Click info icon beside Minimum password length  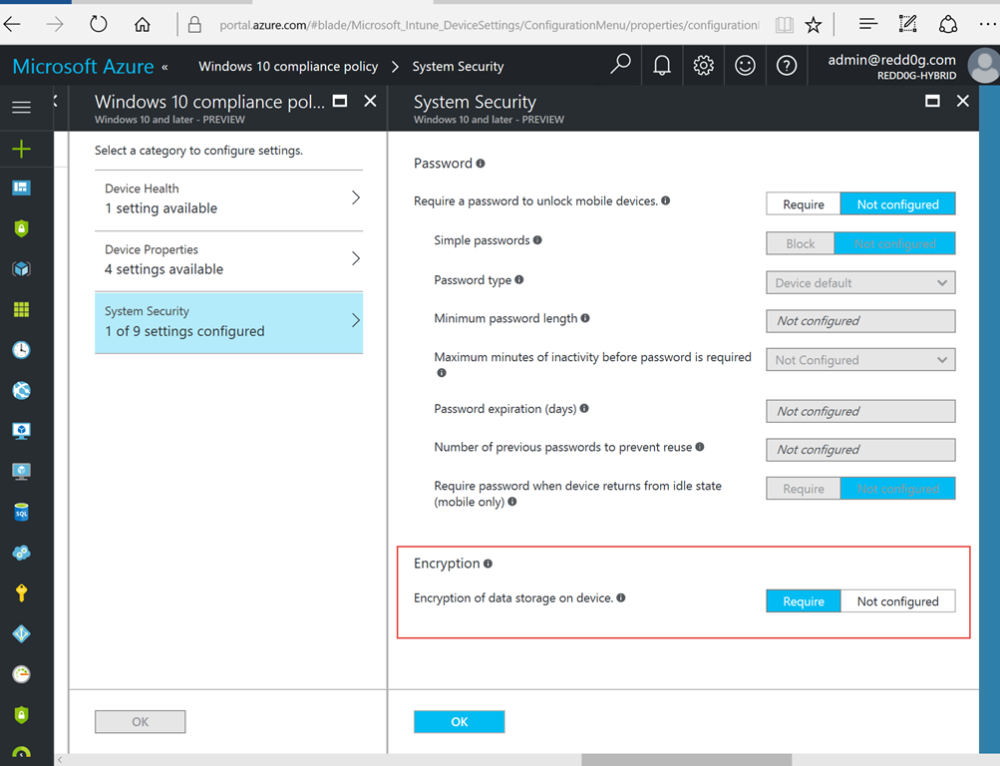585,318
